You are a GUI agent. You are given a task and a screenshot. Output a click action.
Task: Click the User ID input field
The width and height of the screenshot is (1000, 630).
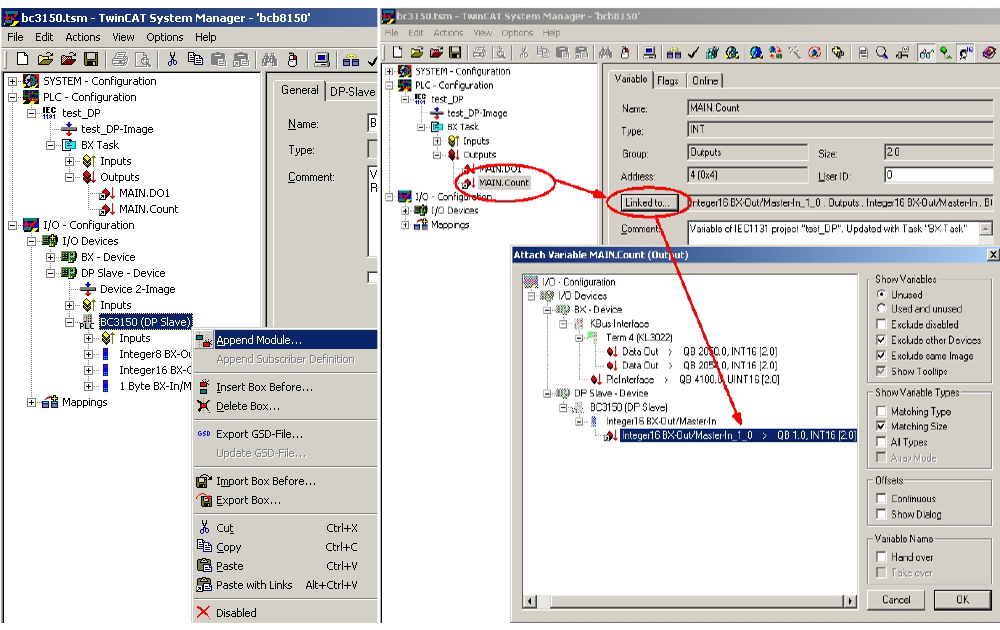(938, 175)
